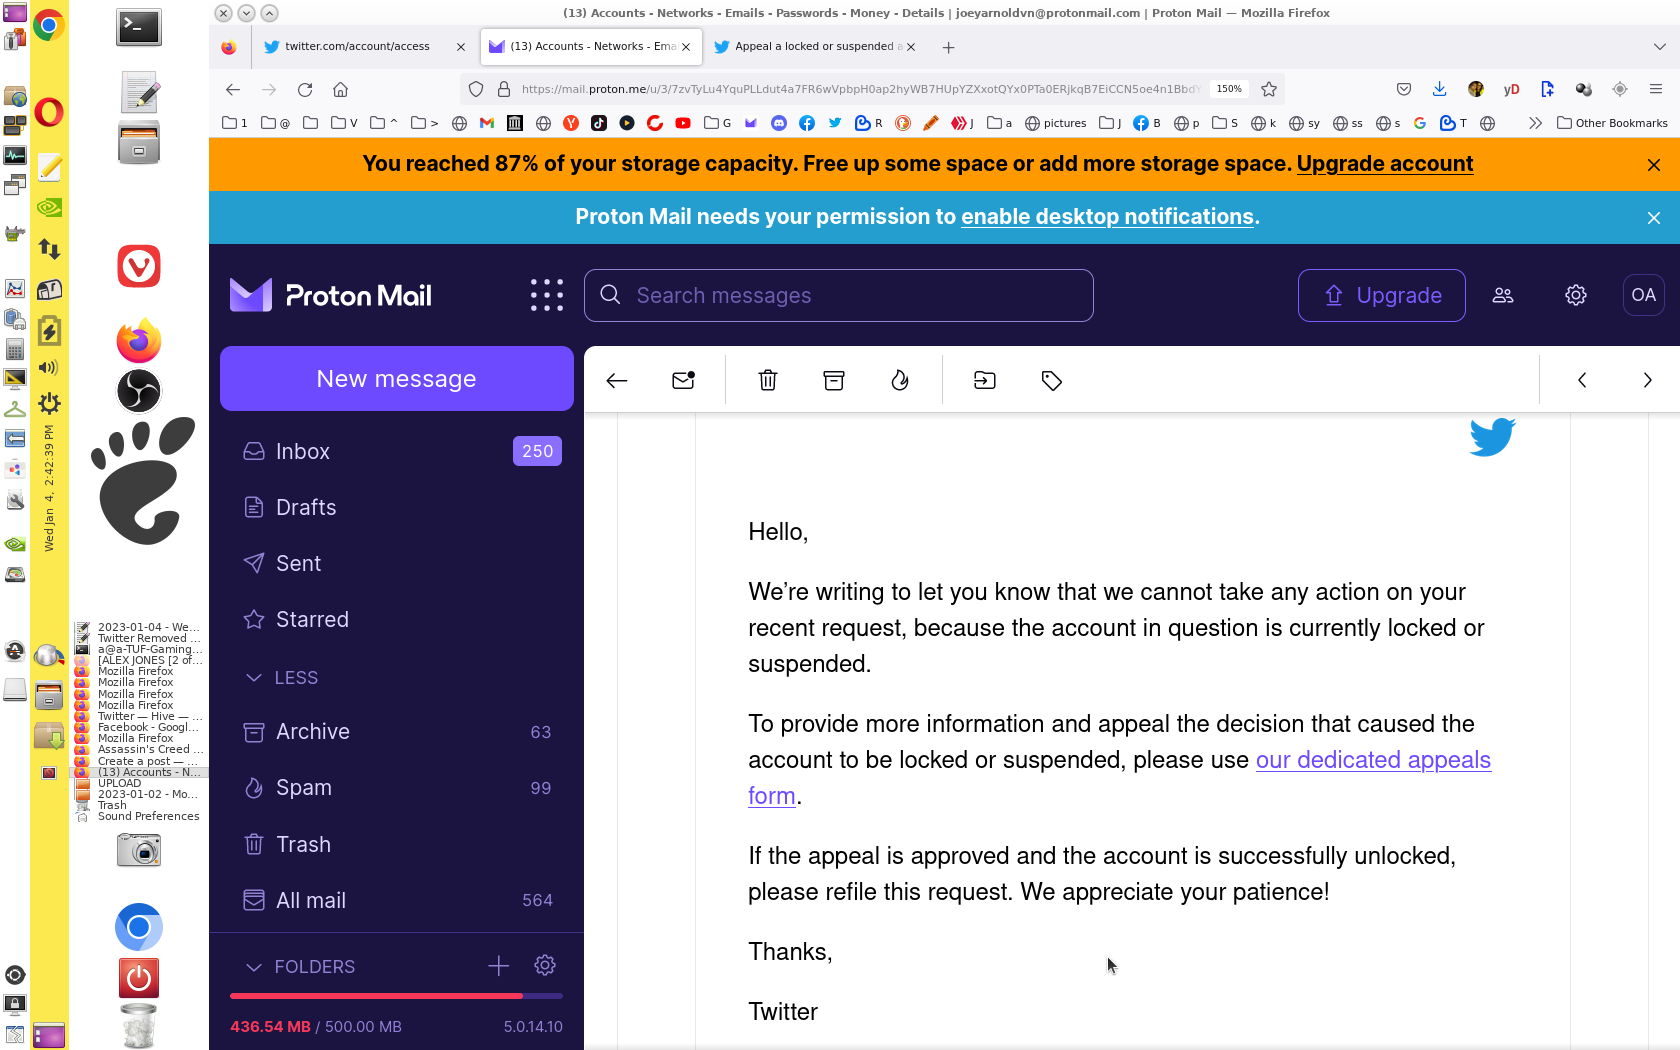Image resolution: width=1680 pixels, height=1050 pixels.
Task: Bookmark this page with star icon
Action: 1269,89
